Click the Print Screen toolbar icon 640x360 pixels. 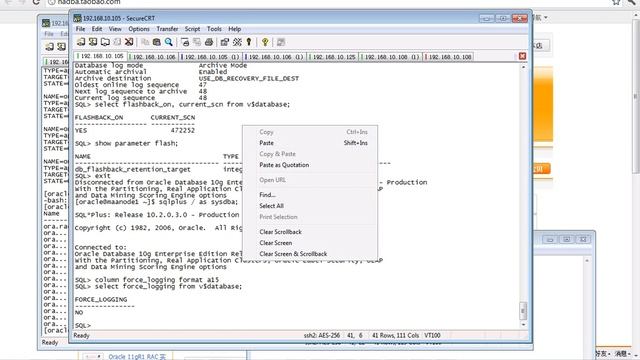[184, 42]
